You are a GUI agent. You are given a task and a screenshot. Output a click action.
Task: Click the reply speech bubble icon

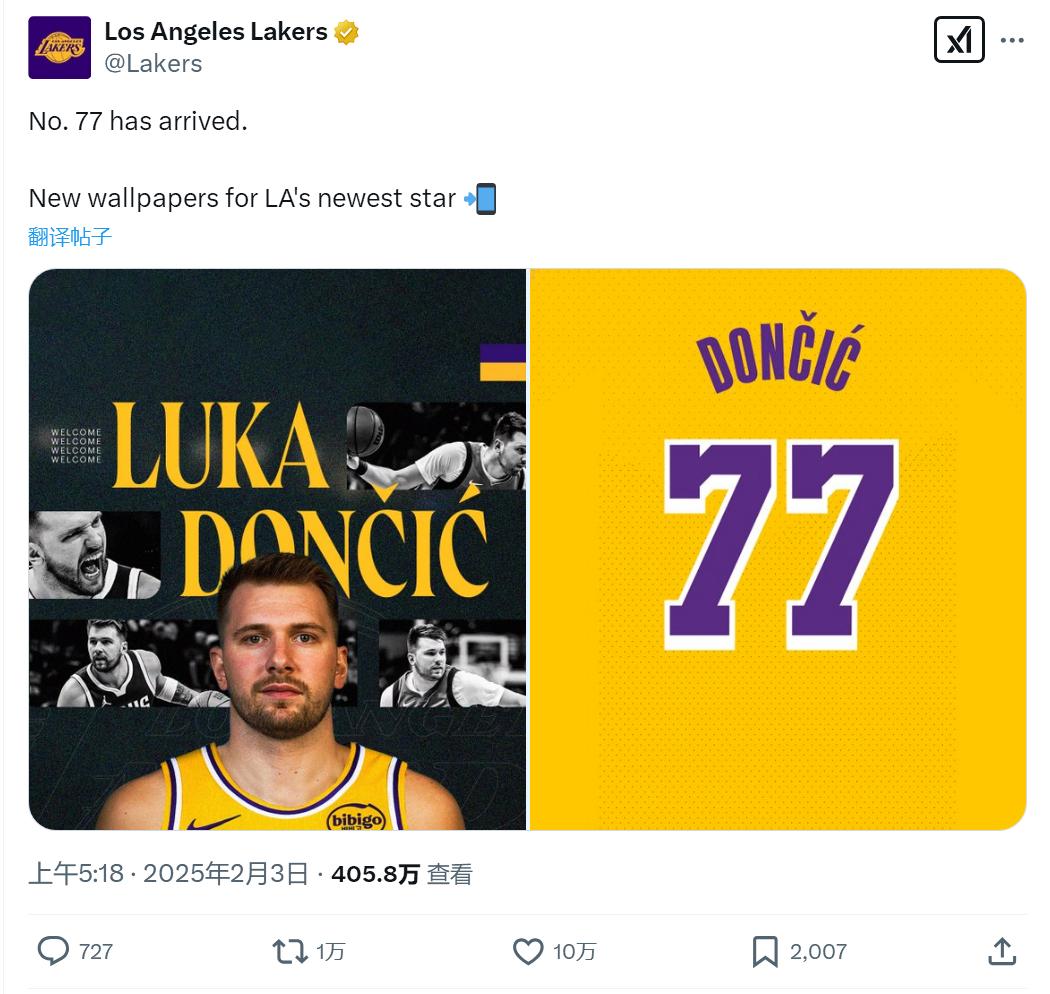pos(52,951)
